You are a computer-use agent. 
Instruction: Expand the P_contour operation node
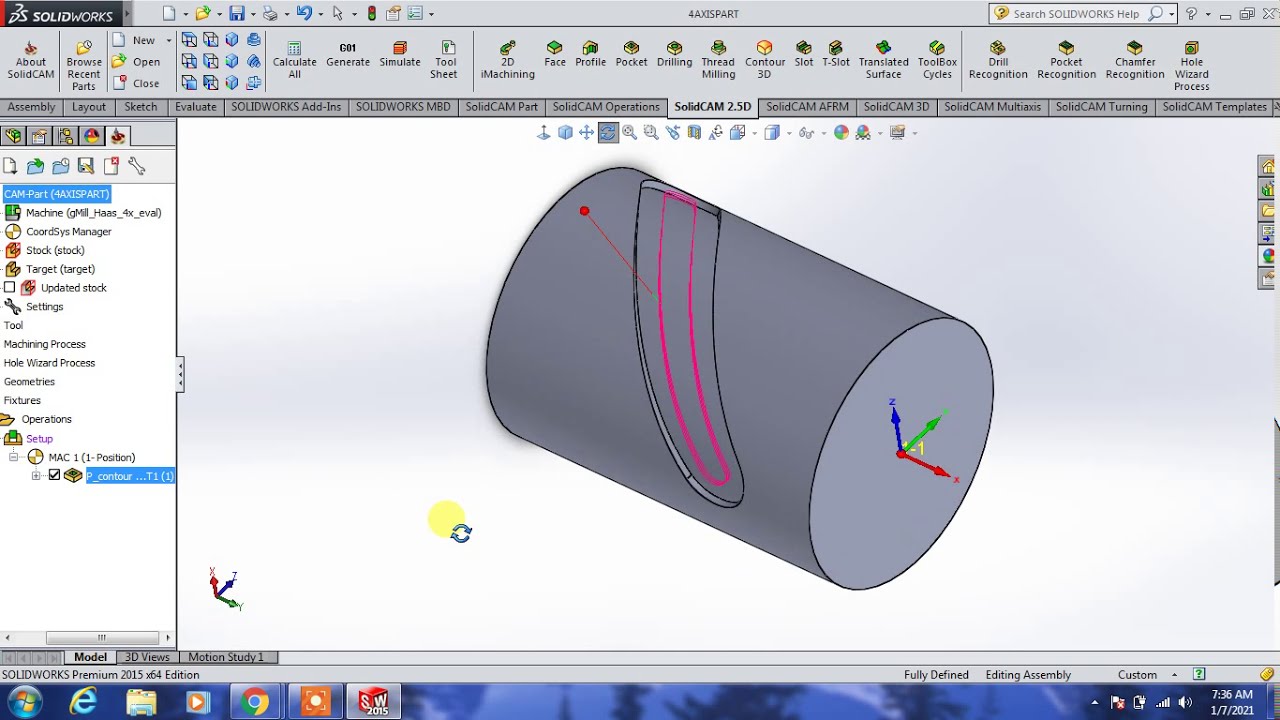coord(36,476)
